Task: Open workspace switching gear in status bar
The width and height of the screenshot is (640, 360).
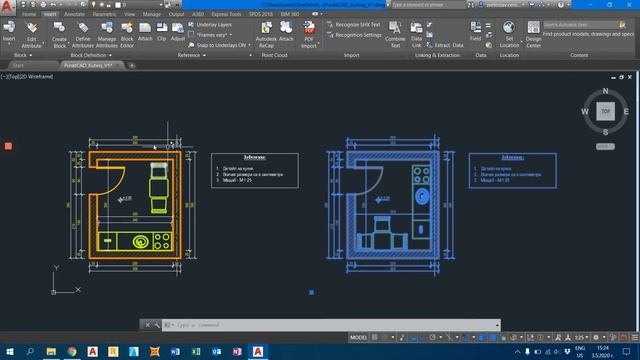Action: click(596, 338)
